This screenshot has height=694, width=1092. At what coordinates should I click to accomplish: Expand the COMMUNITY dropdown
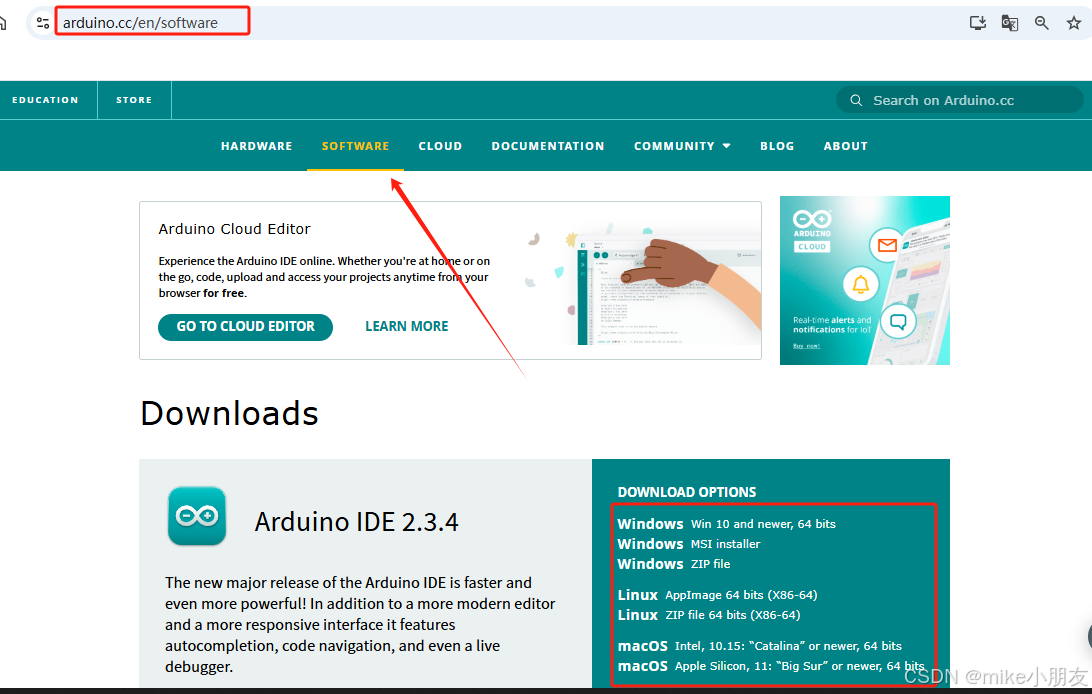click(x=682, y=146)
